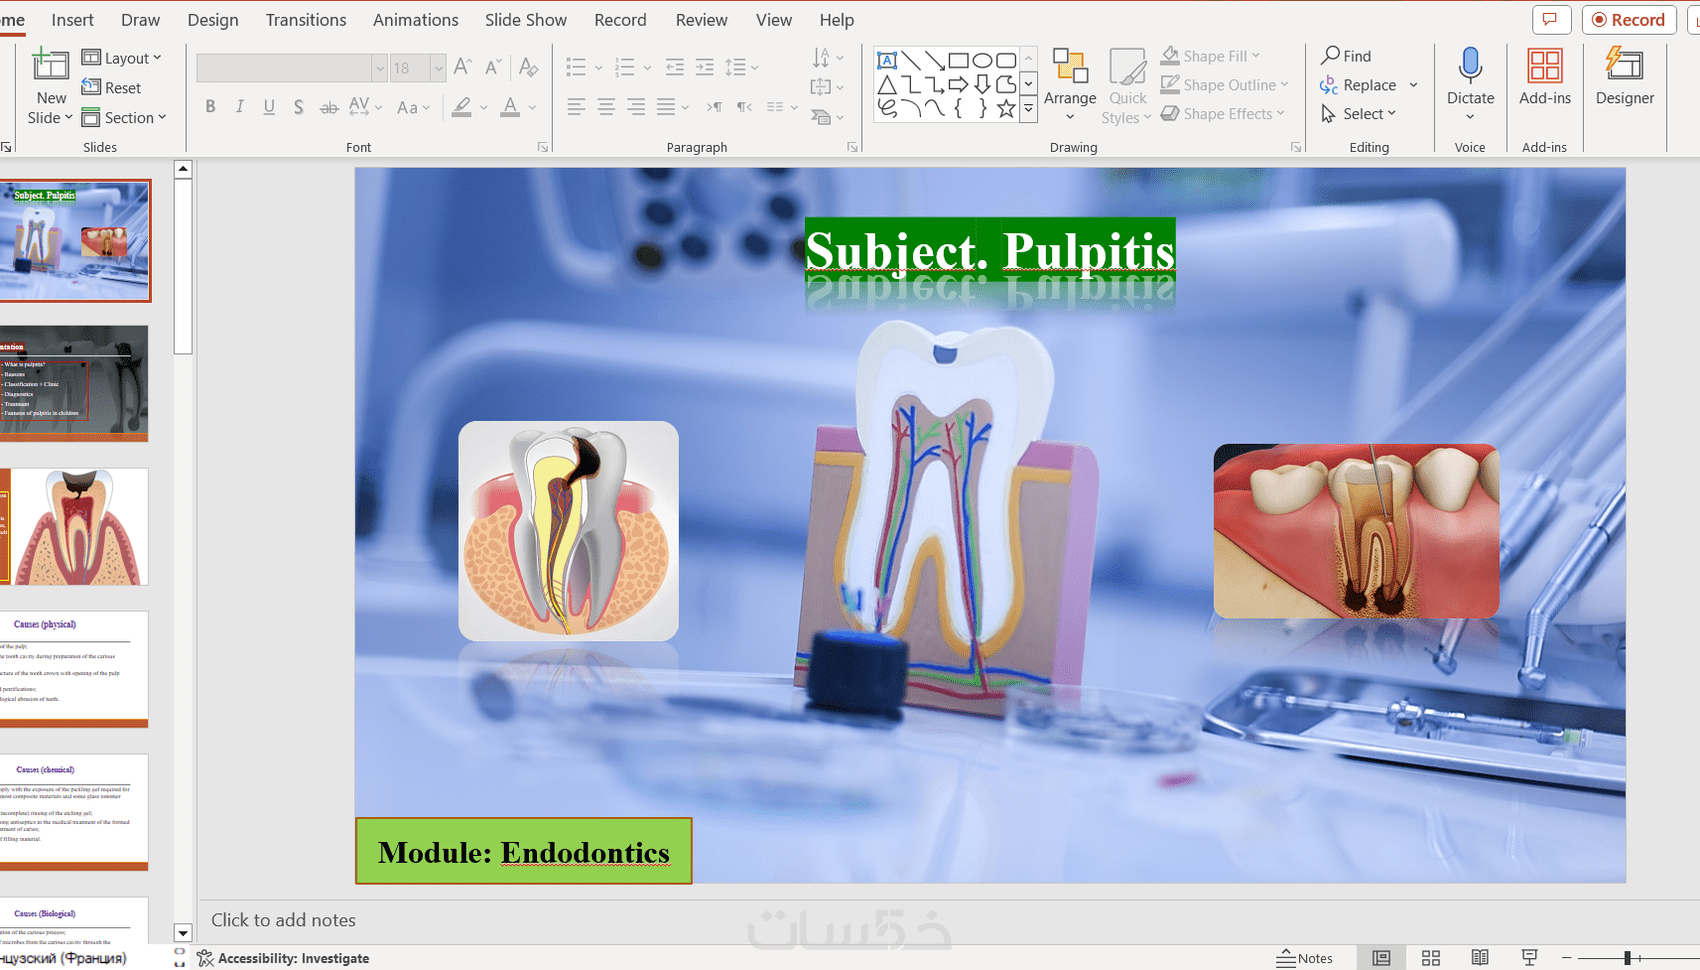
Task: Switch to Reading View icon
Action: [x=1480, y=958]
